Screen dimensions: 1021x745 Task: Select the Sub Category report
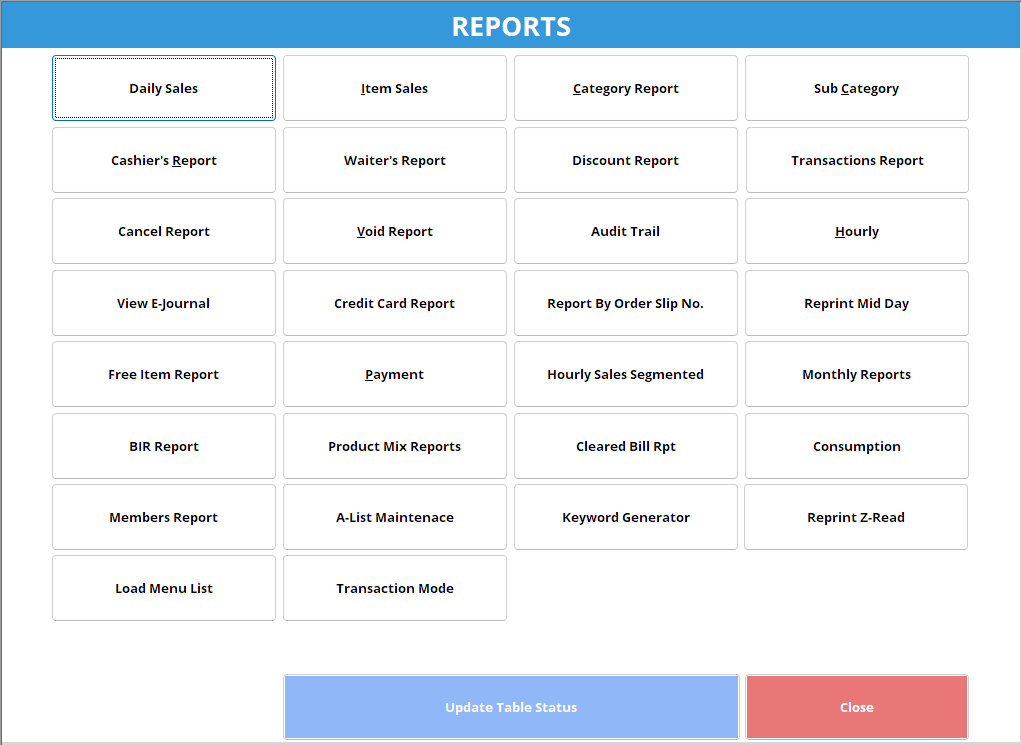tap(856, 88)
